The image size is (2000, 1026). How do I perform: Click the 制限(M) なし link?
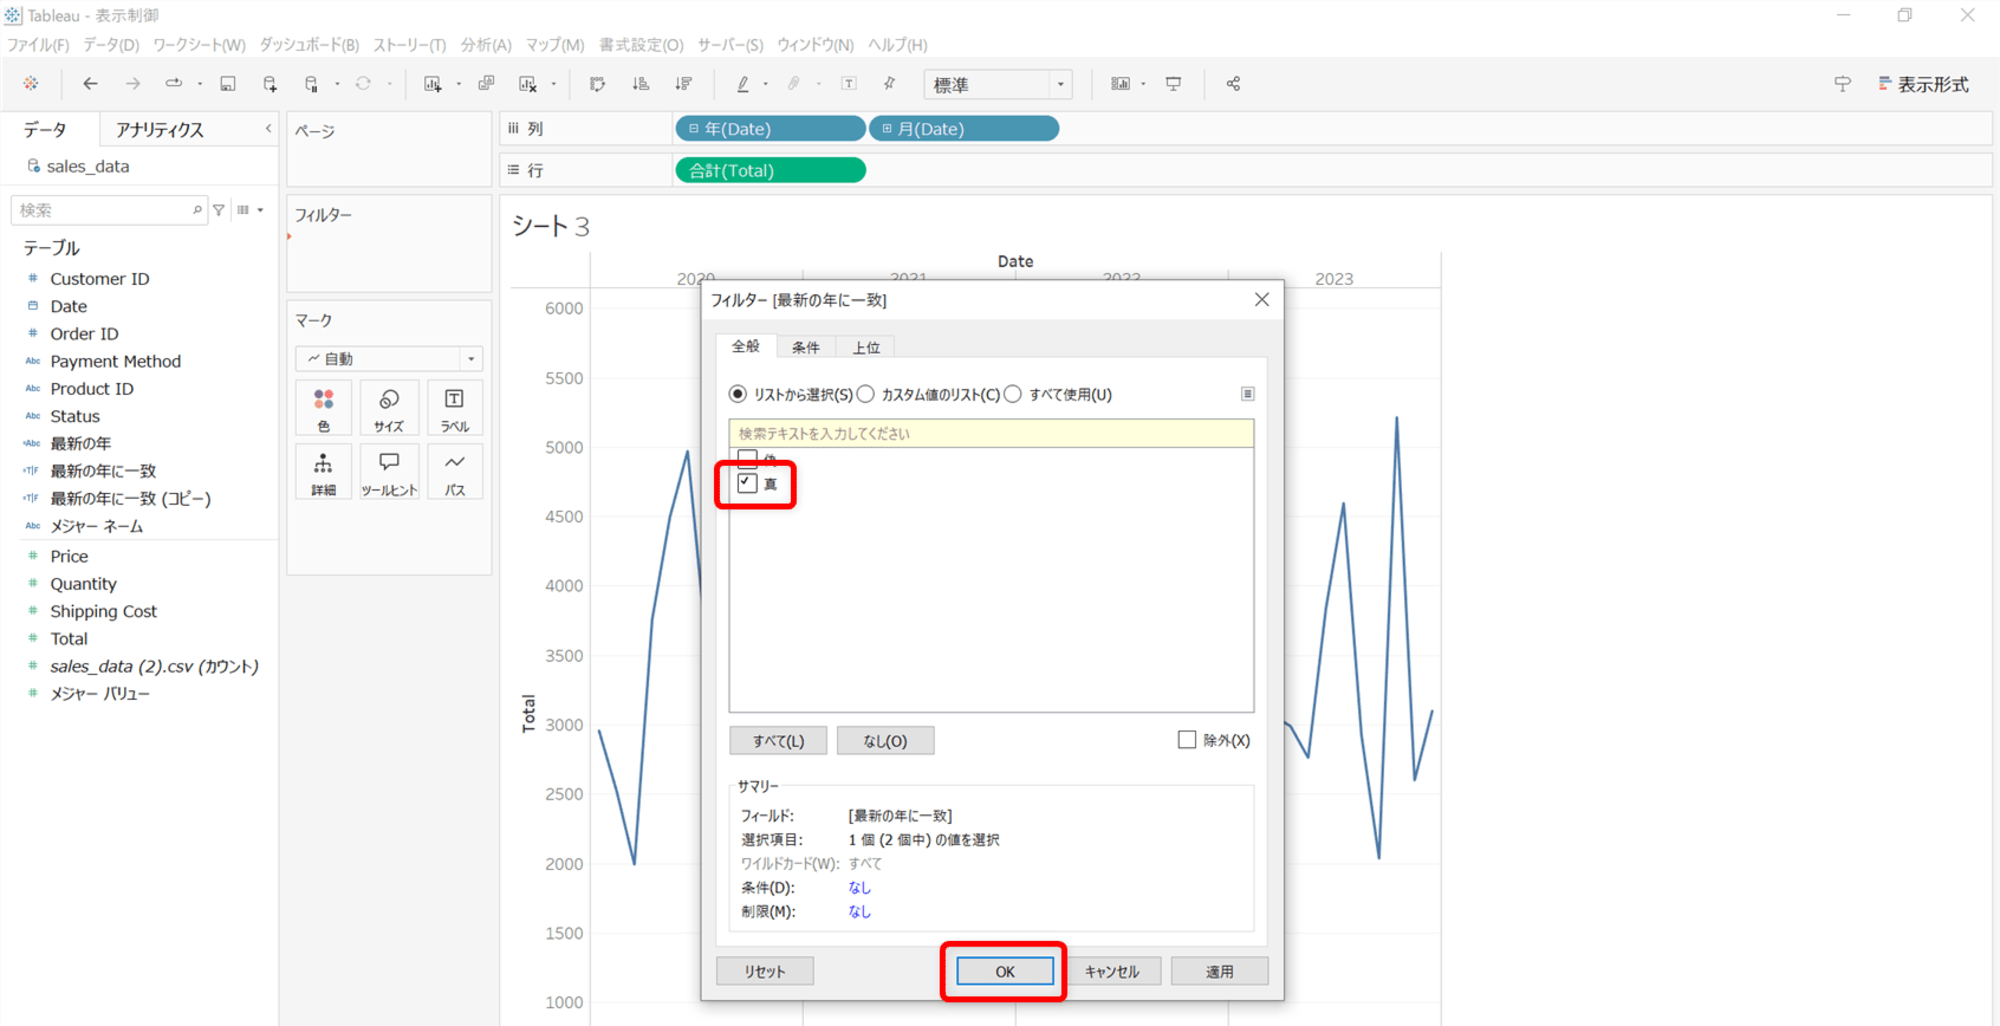pos(860,911)
